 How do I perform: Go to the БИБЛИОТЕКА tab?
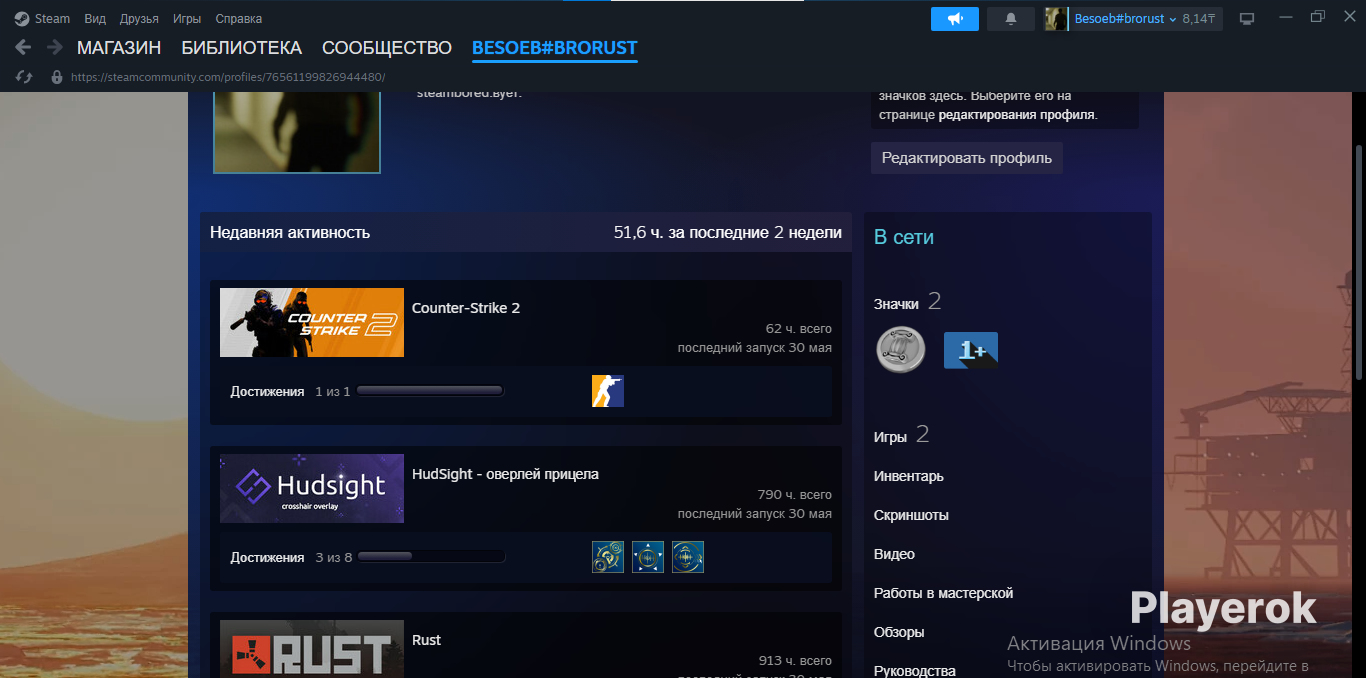(241, 48)
